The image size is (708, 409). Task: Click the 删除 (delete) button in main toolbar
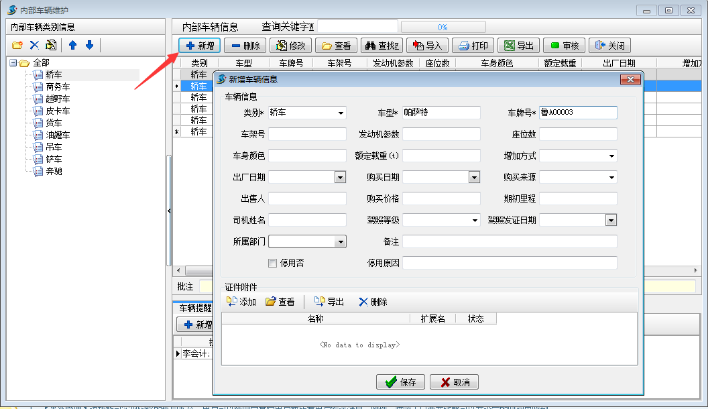[x=245, y=46]
